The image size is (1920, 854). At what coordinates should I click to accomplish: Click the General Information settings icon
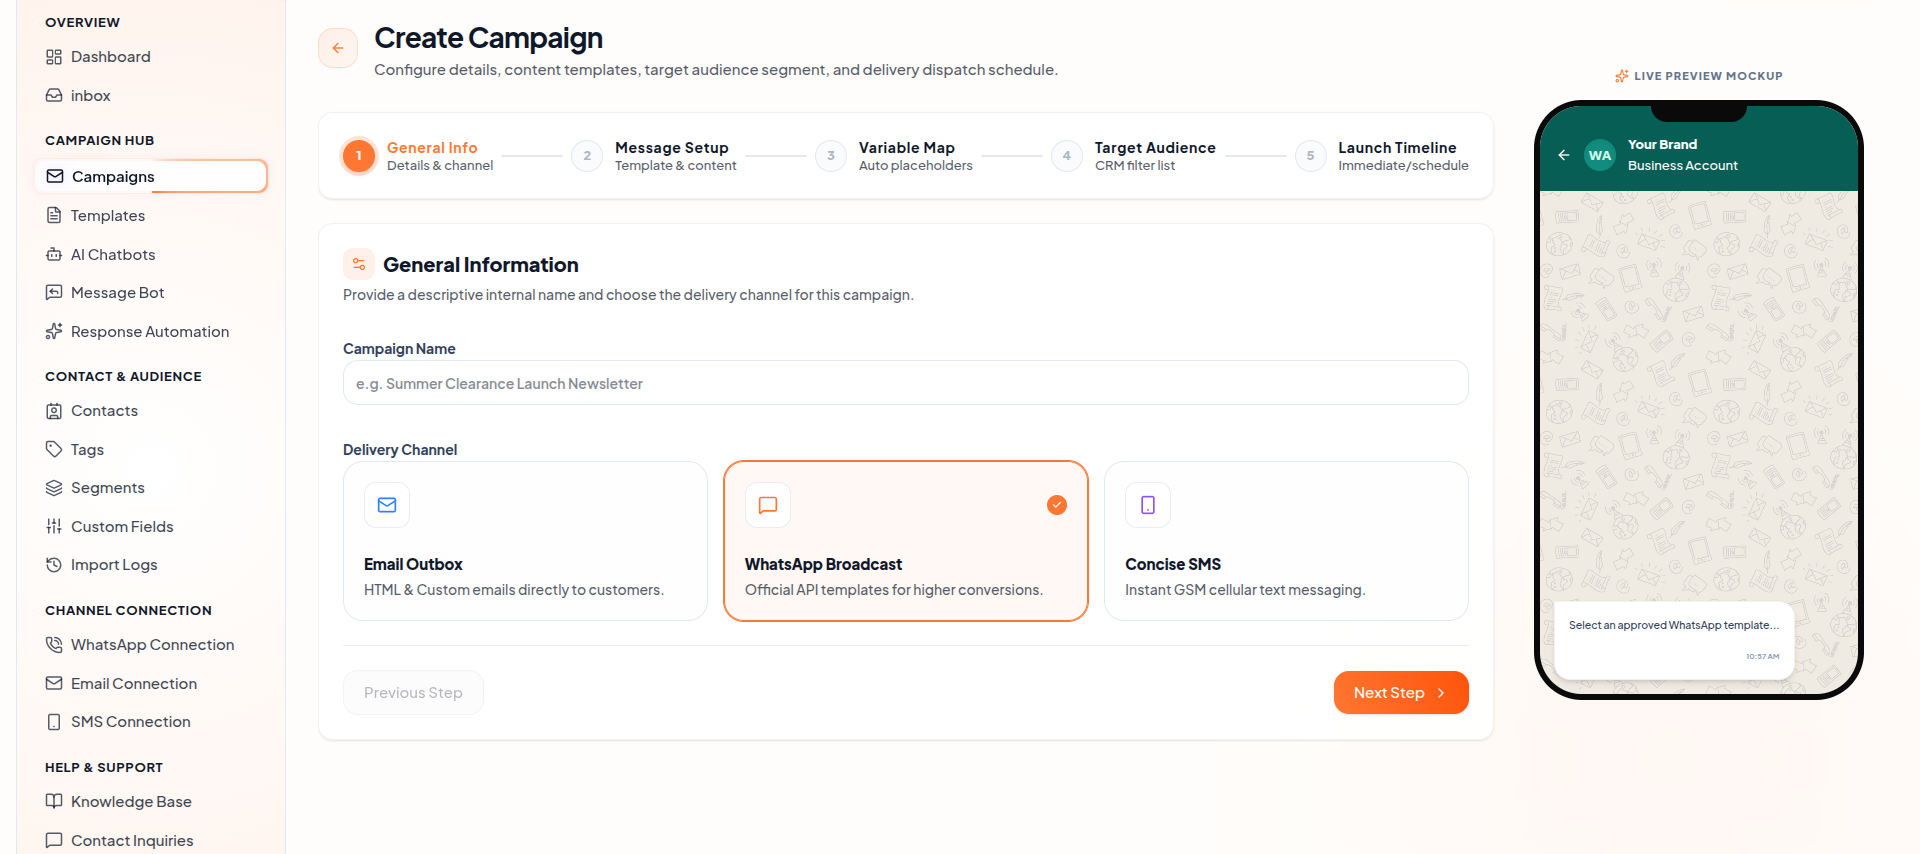tap(359, 264)
